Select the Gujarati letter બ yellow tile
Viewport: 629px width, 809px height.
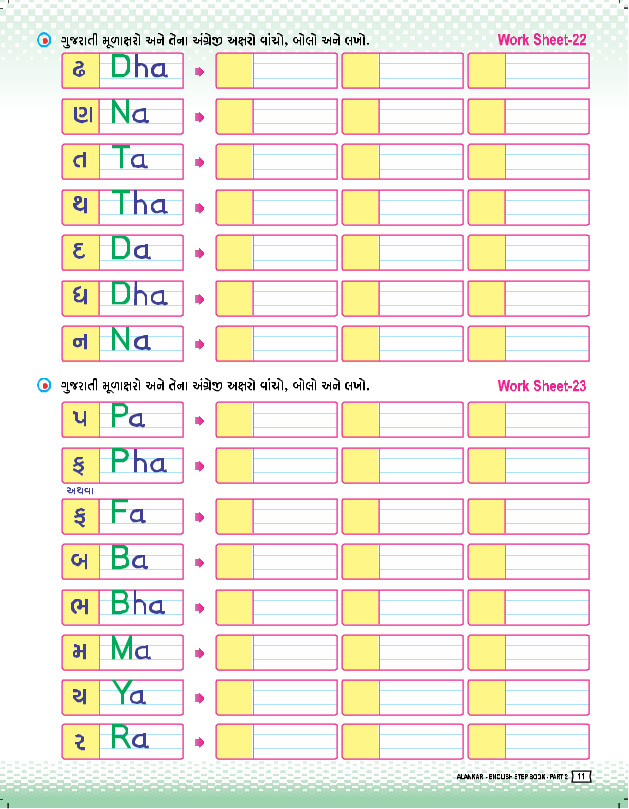(79, 561)
